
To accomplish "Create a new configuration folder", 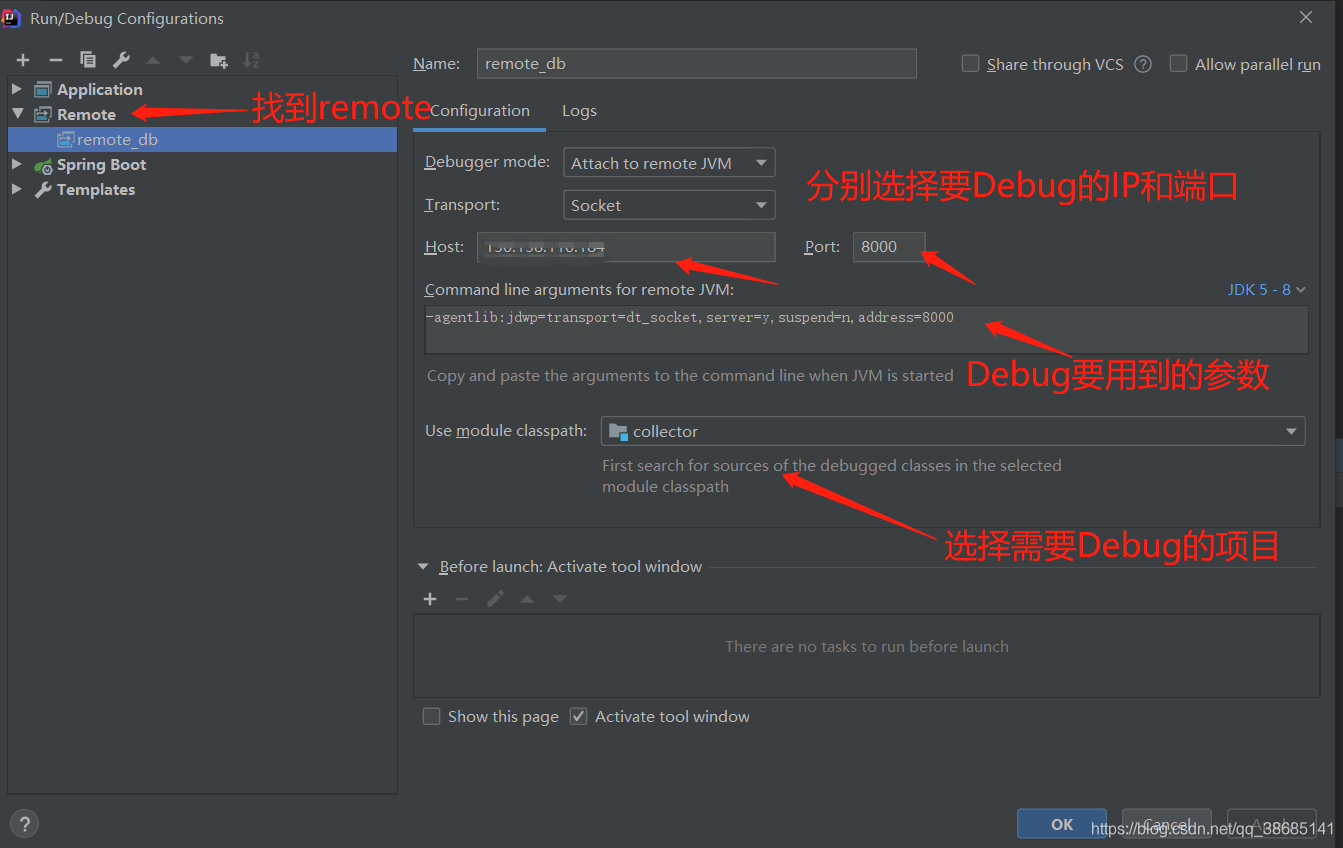I will point(218,59).
